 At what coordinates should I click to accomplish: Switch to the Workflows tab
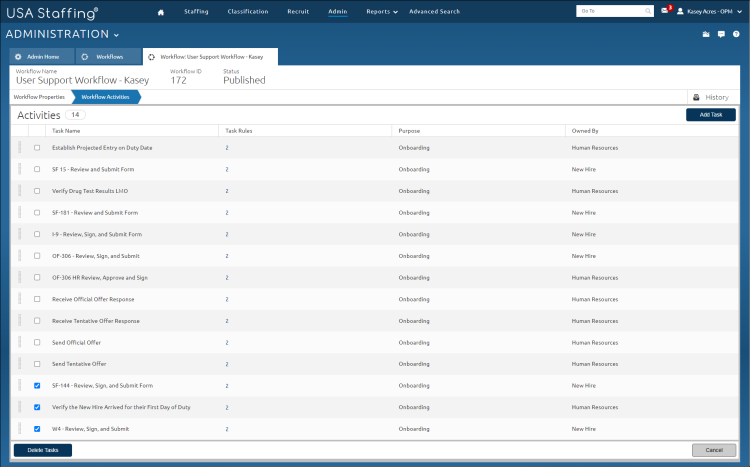pyautogui.click(x=109, y=56)
